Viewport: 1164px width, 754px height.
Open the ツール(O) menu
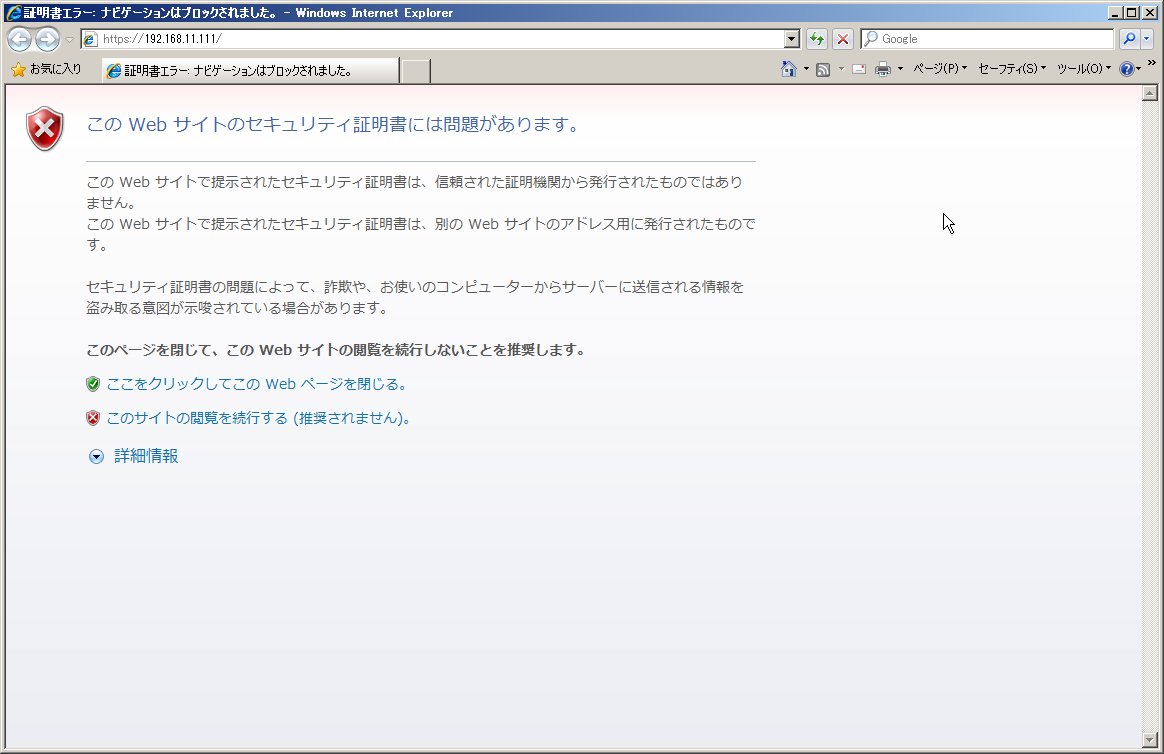1083,69
